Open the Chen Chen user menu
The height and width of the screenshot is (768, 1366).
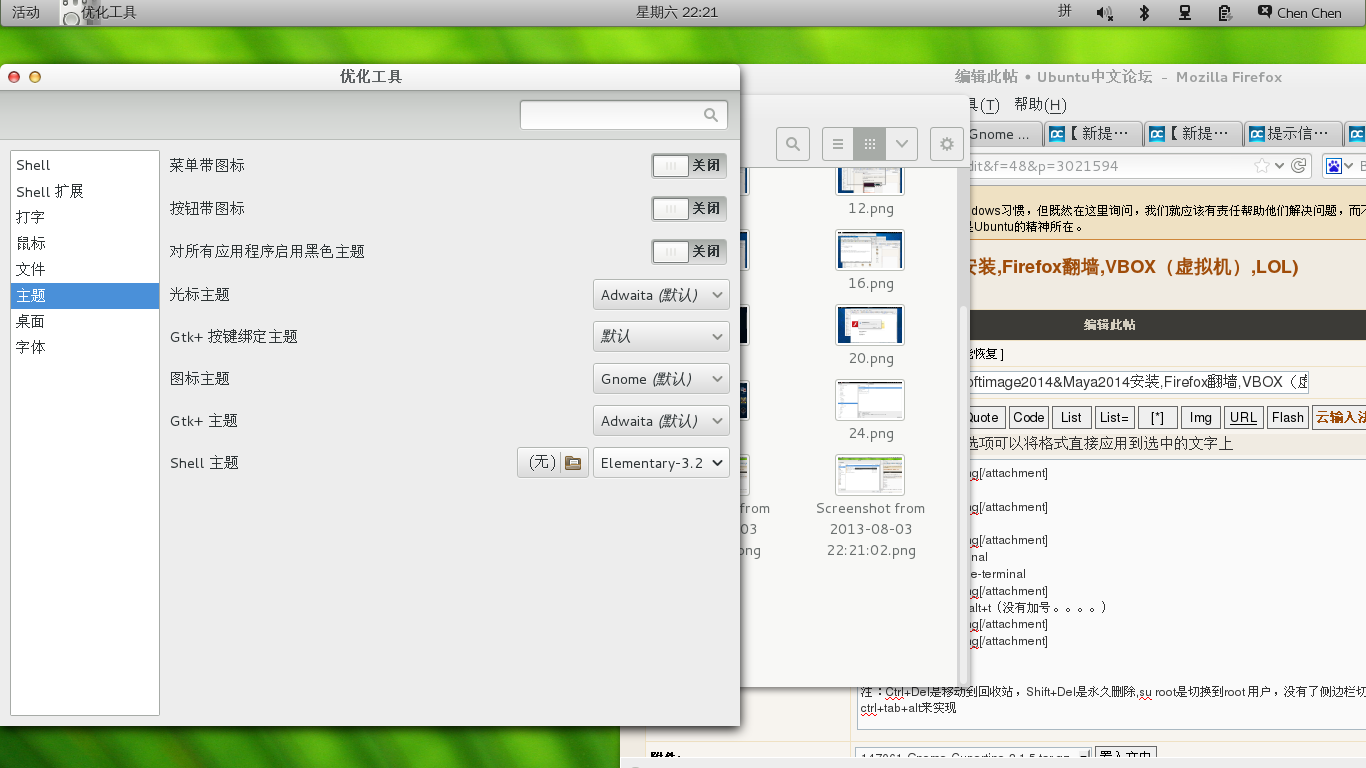[x=1300, y=13]
